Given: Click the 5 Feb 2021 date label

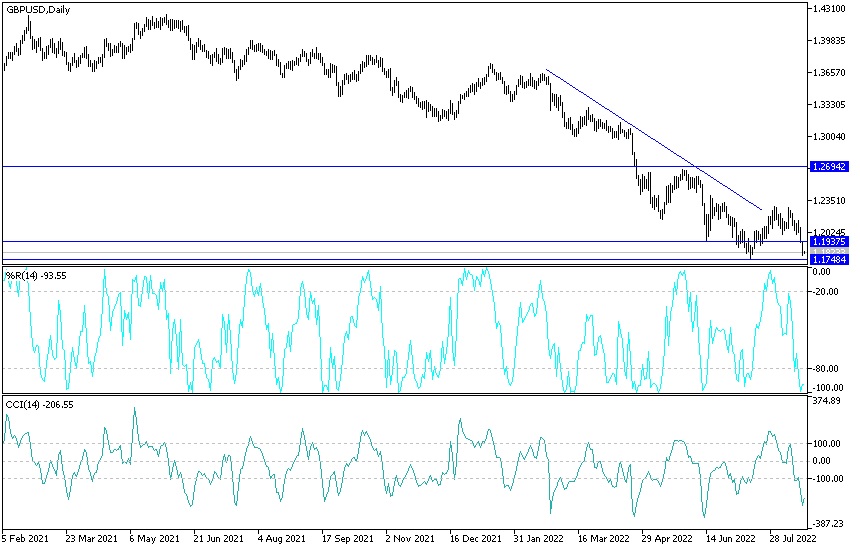Looking at the screenshot, I should pyautogui.click(x=25, y=538).
